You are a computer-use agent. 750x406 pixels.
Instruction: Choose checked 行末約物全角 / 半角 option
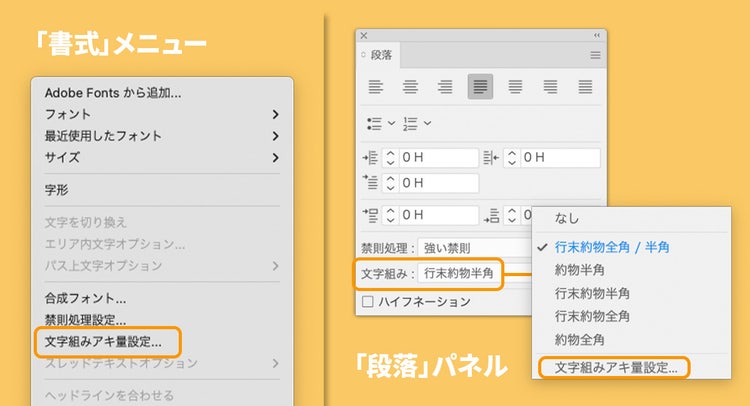click(631, 247)
